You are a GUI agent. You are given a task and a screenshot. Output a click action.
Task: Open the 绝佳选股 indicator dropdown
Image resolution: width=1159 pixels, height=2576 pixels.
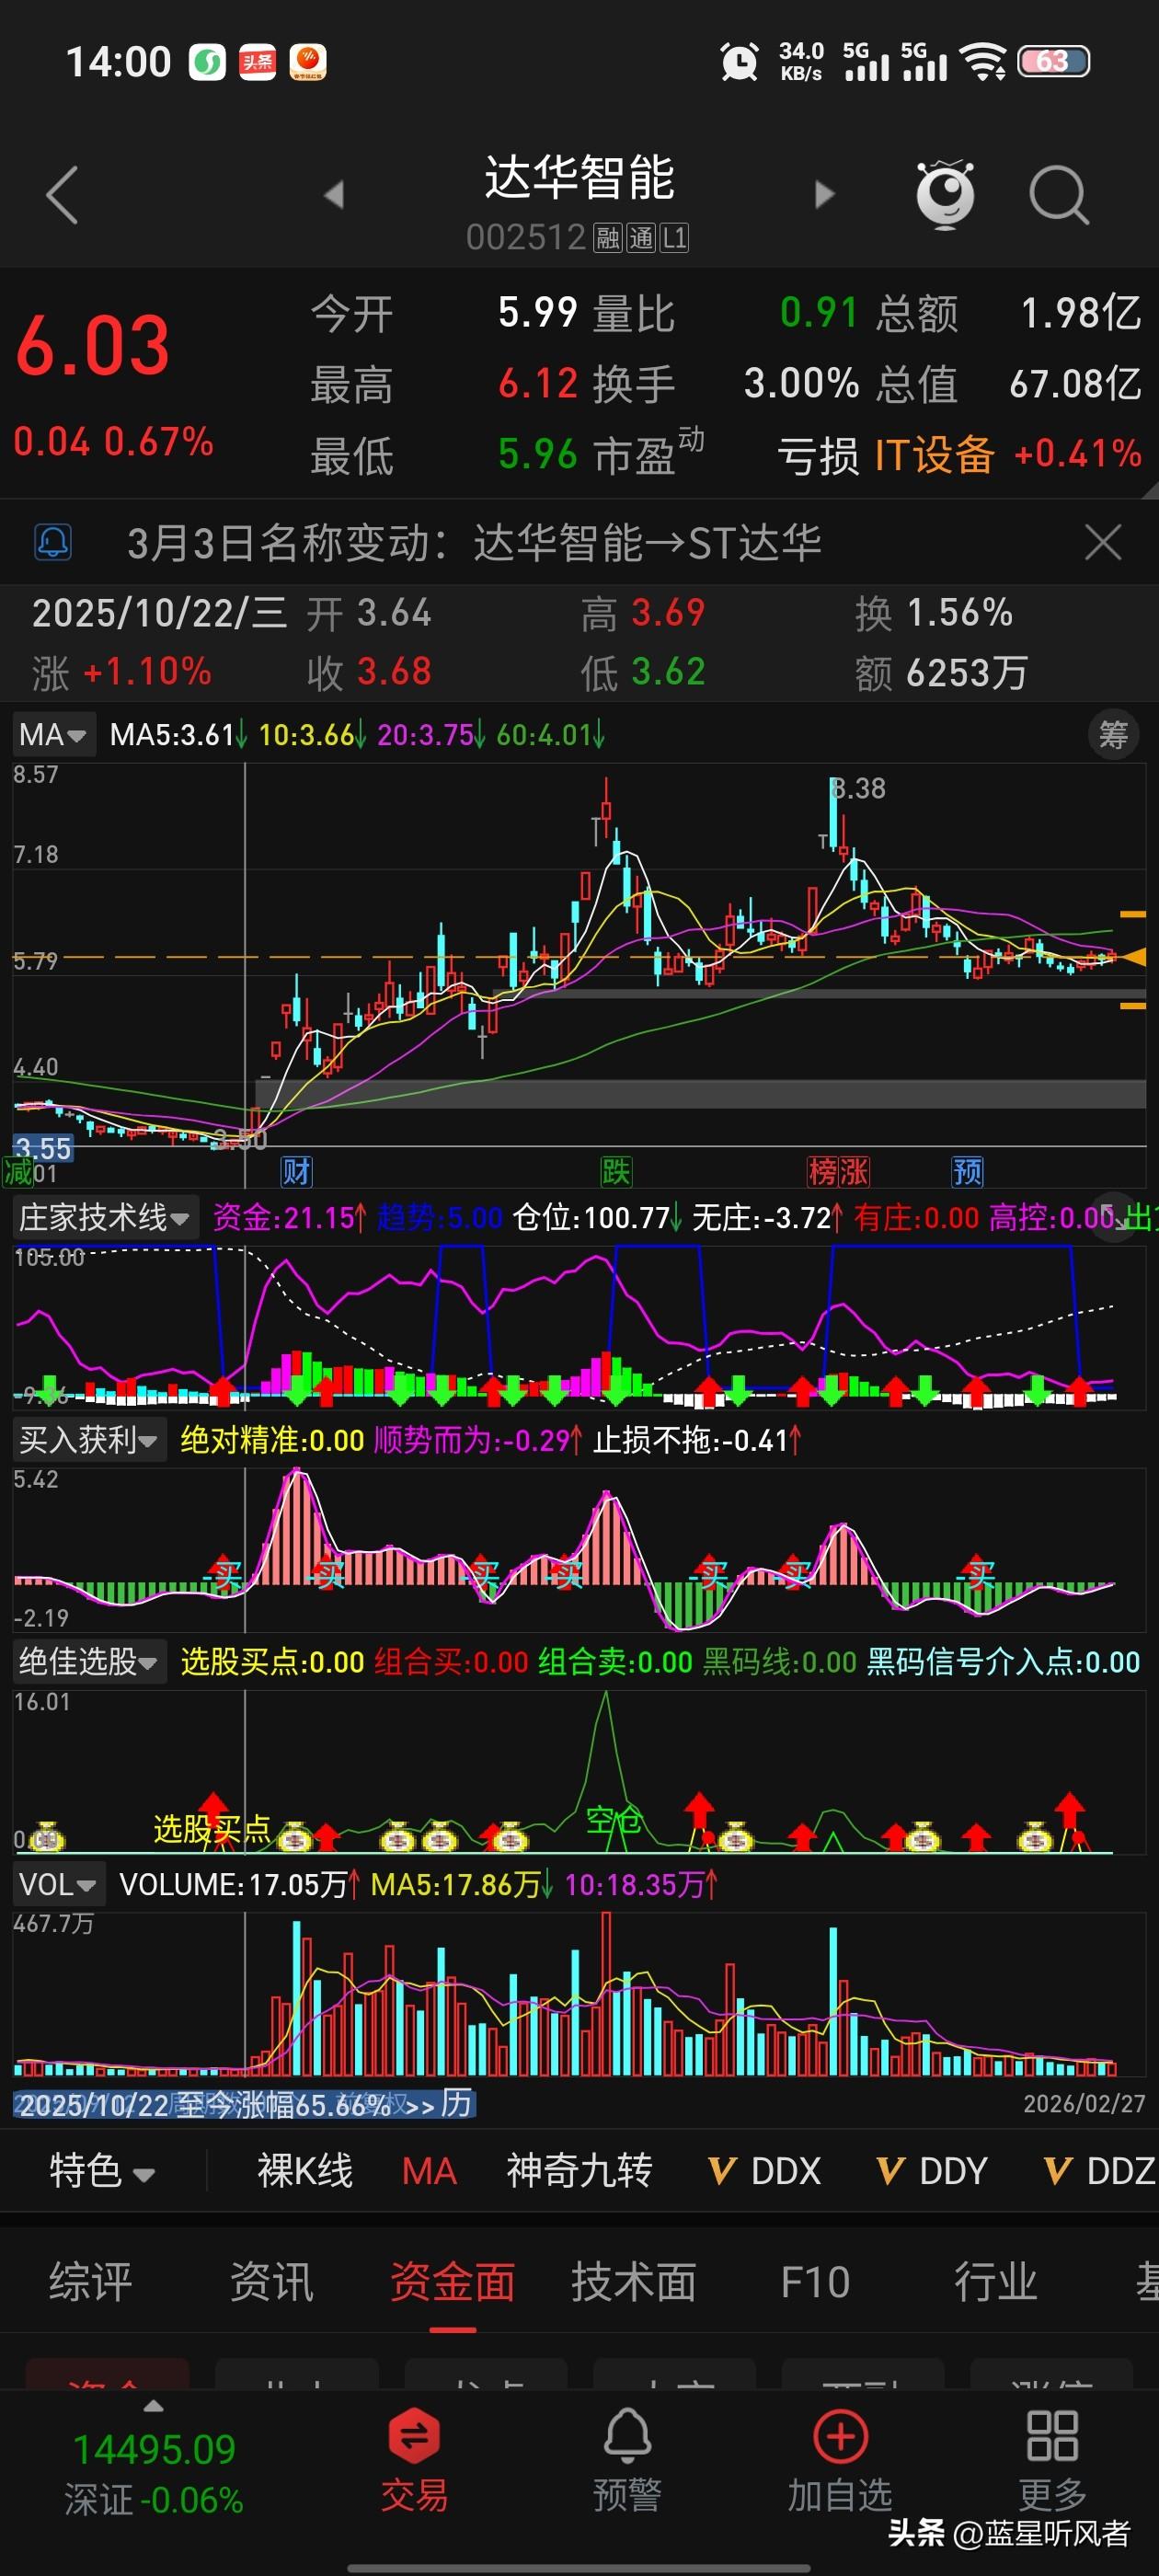pos(89,1662)
